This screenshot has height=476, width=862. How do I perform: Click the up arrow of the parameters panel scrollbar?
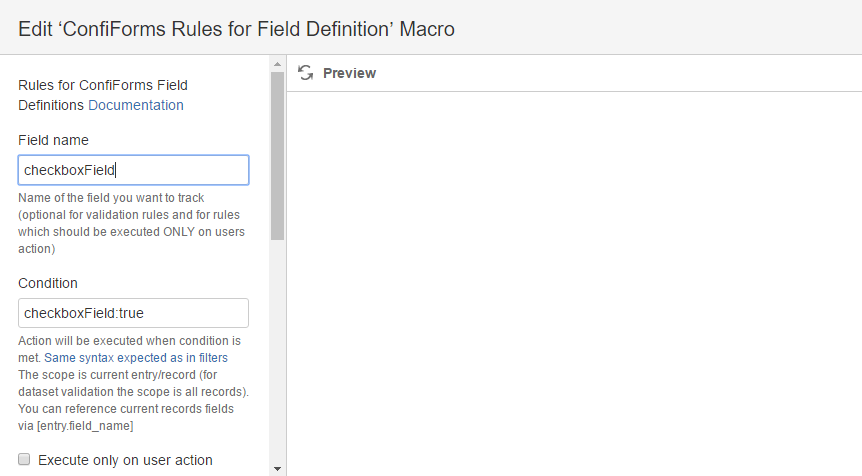click(x=277, y=64)
